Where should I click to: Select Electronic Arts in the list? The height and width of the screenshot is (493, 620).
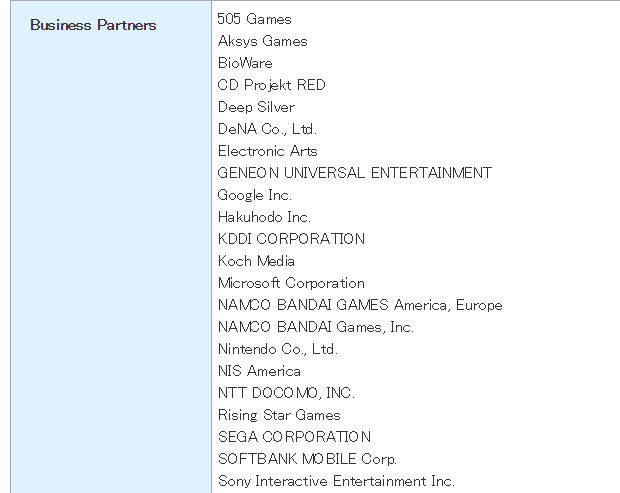(268, 151)
